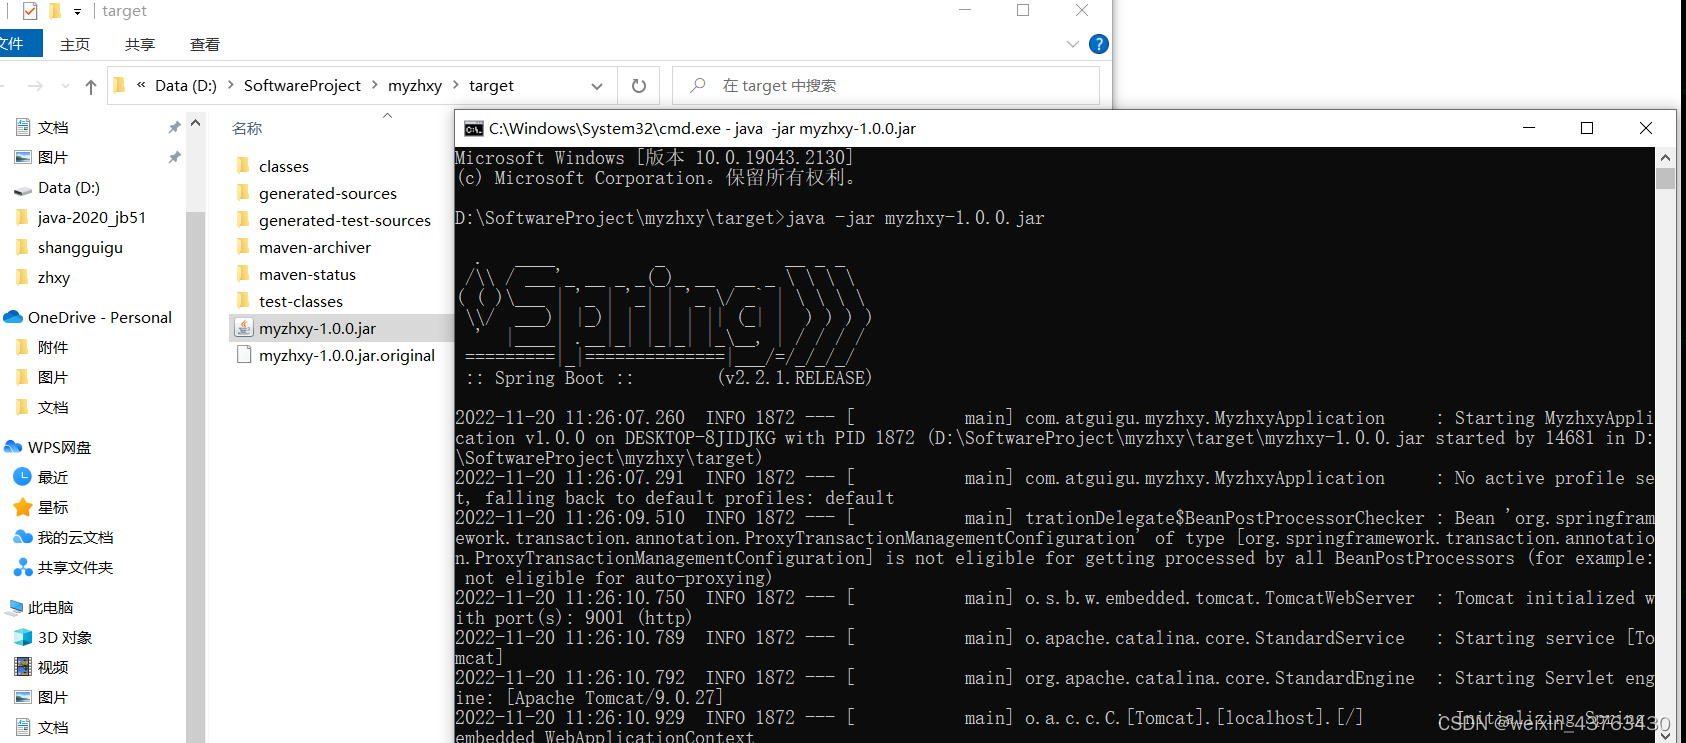The width and height of the screenshot is (1686, 743).
Task: Select myzhxy in address breadcrumb
Action: tap(415, 86)
